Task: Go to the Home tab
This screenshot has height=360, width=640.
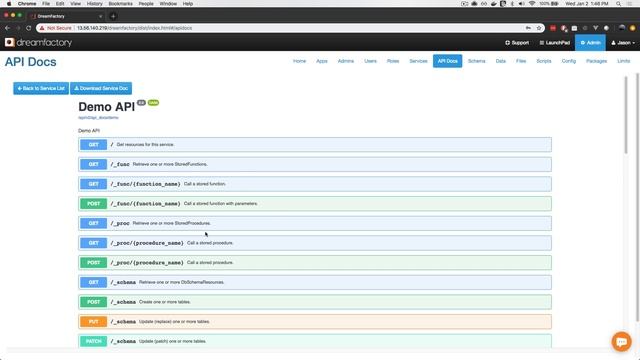Action: (299, 61)
